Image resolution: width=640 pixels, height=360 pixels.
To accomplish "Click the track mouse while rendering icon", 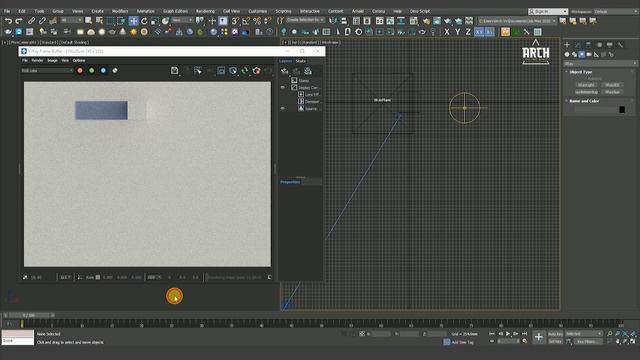I will point(198,71).
